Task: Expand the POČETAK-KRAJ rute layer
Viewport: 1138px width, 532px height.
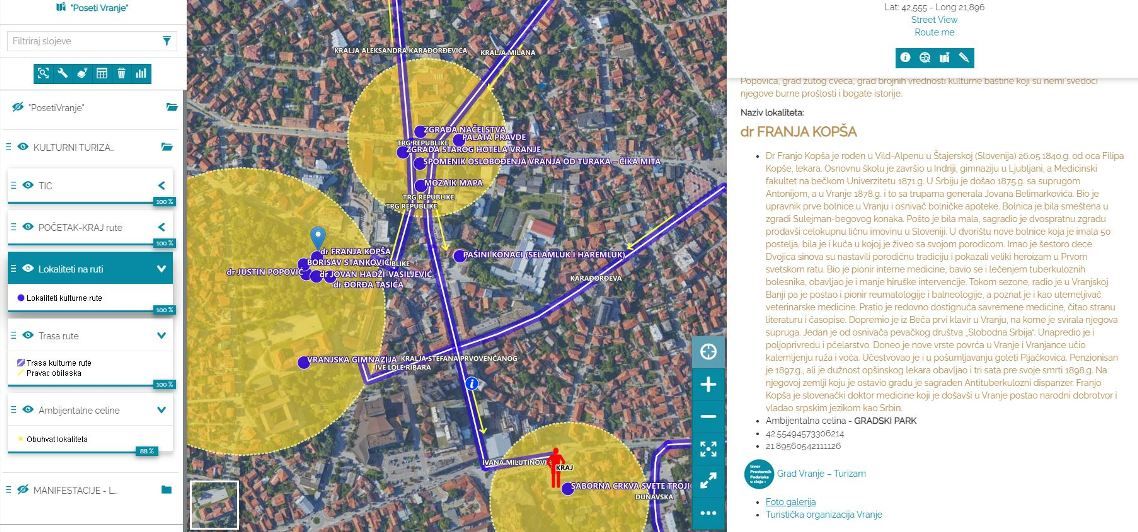Action: 161,227
